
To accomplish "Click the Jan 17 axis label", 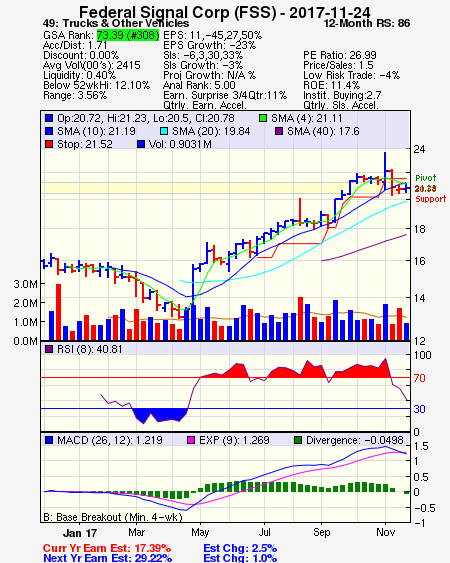I will coord(80,533).
